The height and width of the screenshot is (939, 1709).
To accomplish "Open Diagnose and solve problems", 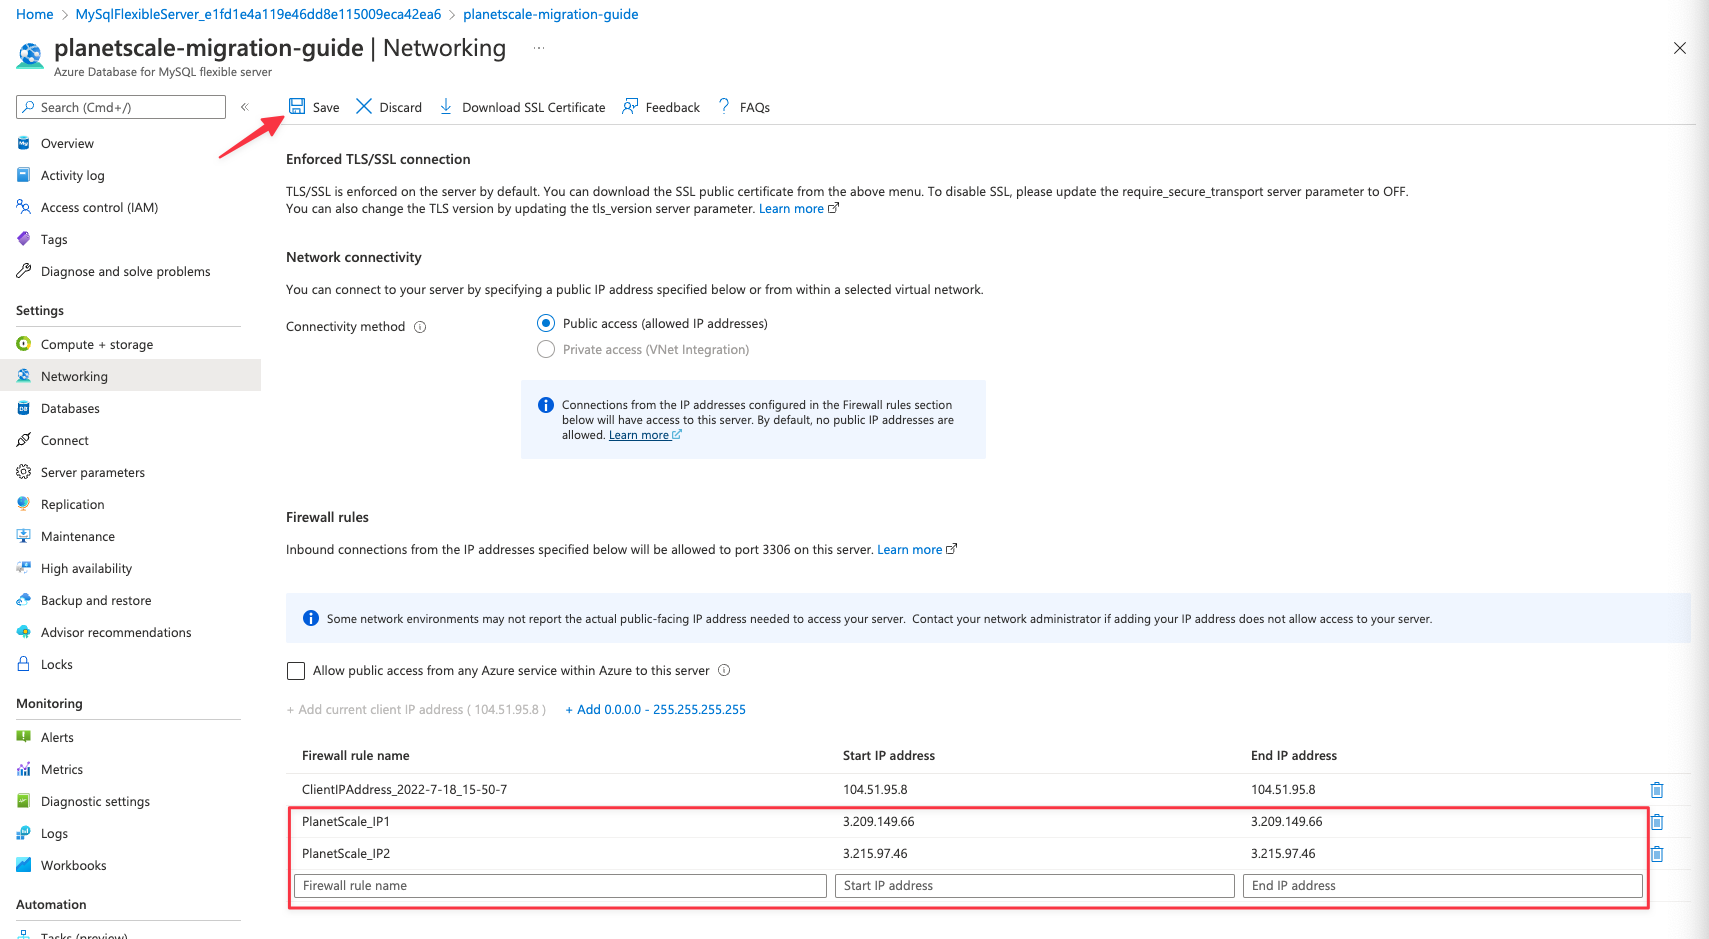I will (x=125, y=270).
